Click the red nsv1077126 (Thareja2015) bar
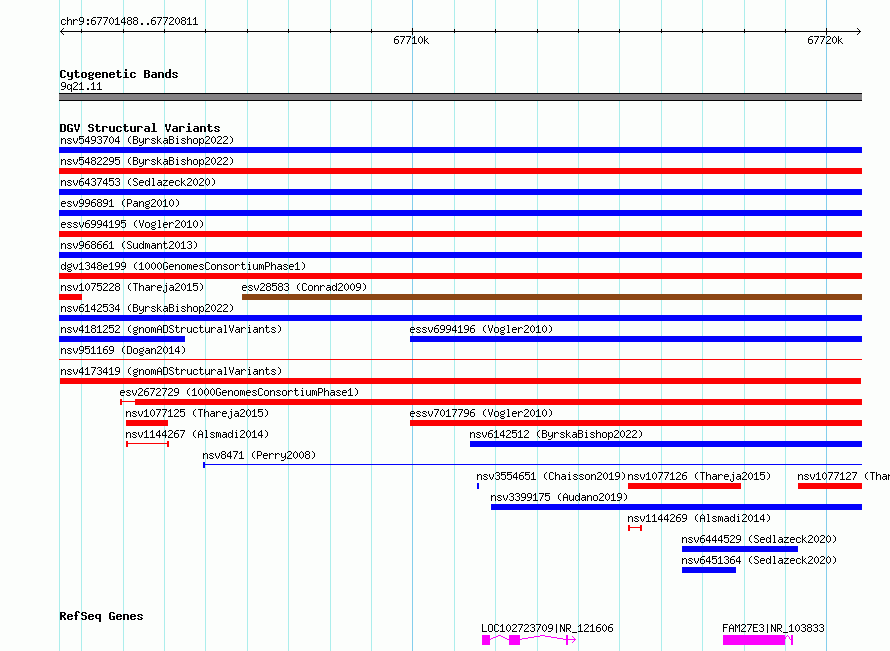The image size is (890, 651). pyautogui.click(x=685, y=486)
